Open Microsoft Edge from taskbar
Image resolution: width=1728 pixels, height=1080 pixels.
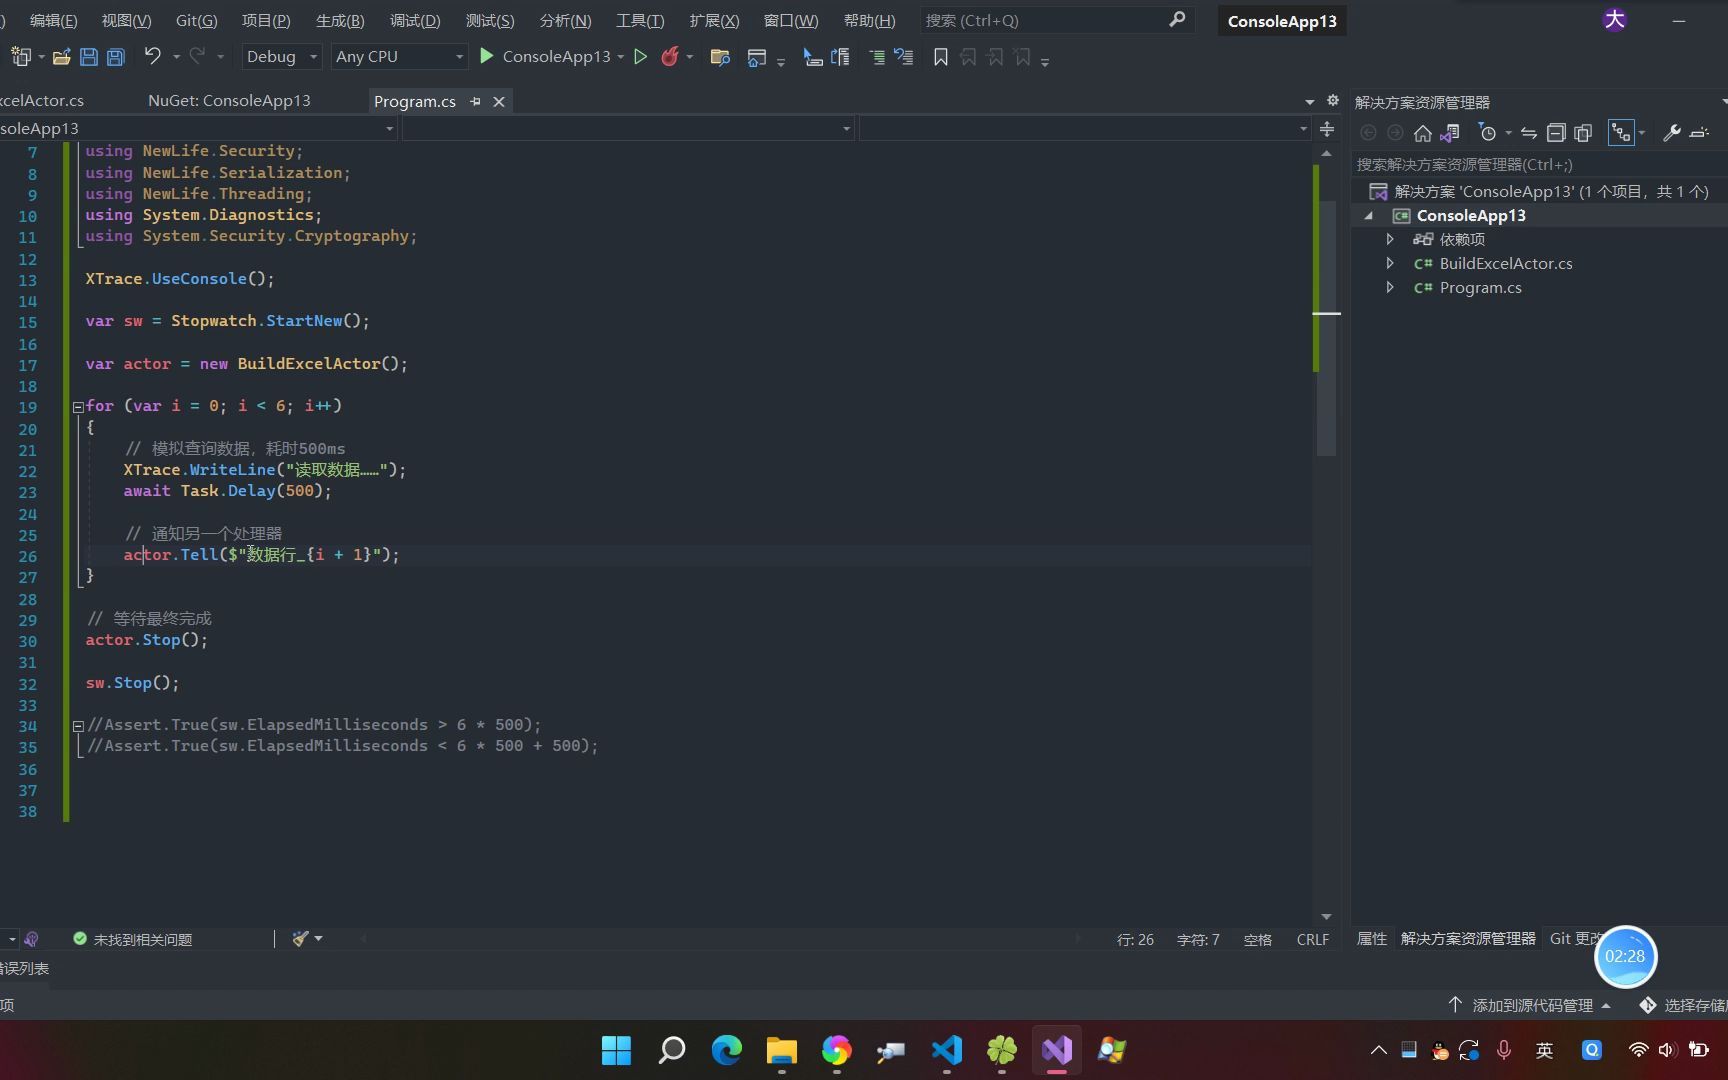point(727,1050)
